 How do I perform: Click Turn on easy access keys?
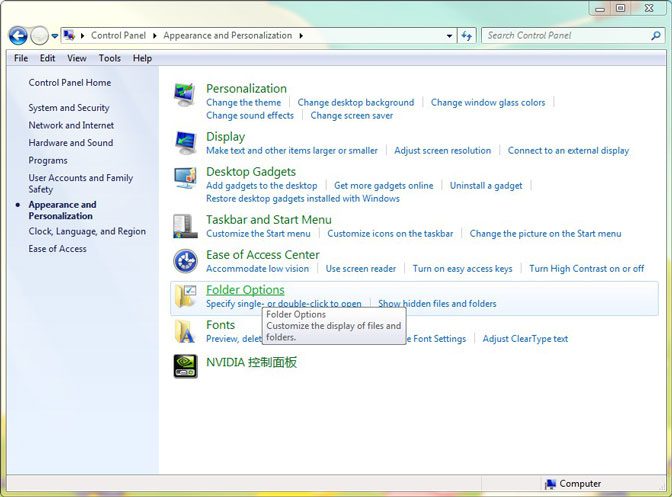coord(462,269)
